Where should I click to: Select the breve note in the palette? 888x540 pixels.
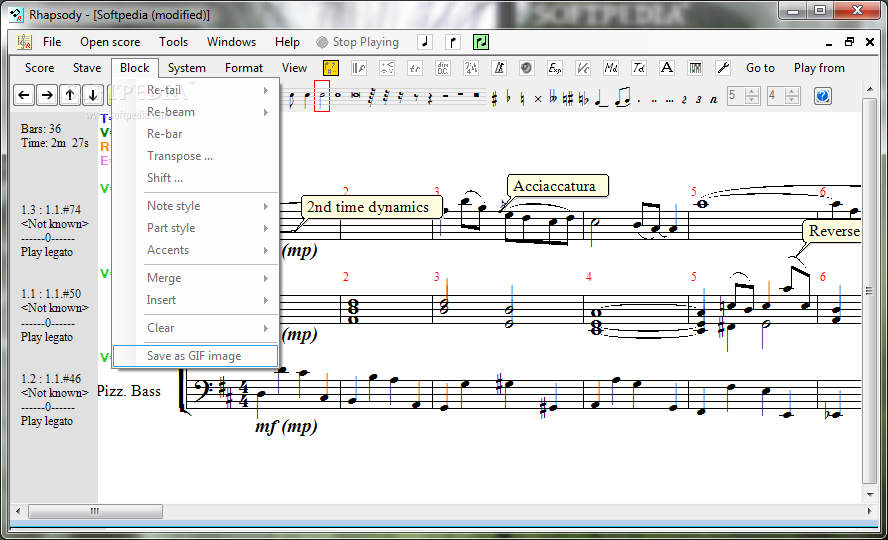[x=356, y=95]
